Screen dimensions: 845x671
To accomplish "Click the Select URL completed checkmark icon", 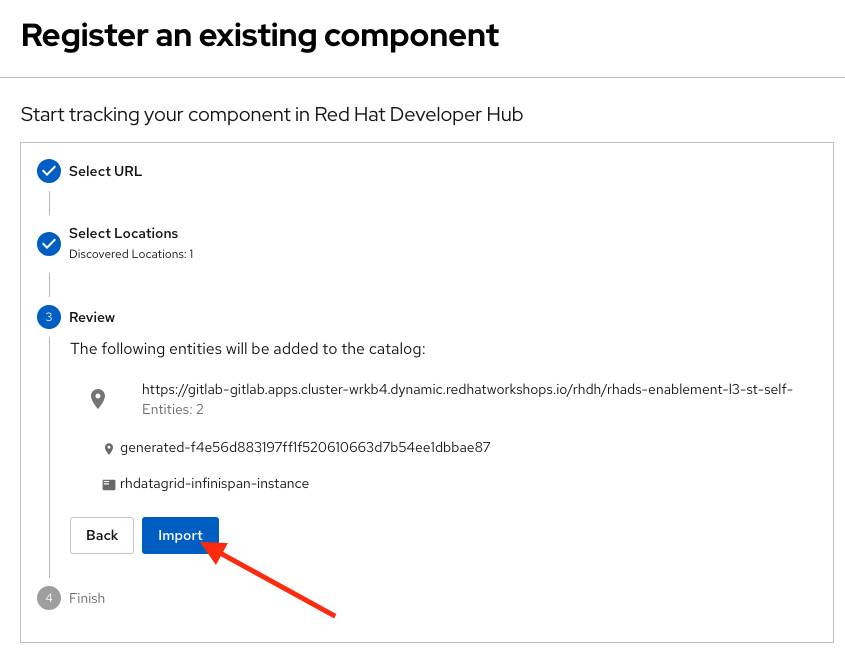I will (x=49, y=171).
